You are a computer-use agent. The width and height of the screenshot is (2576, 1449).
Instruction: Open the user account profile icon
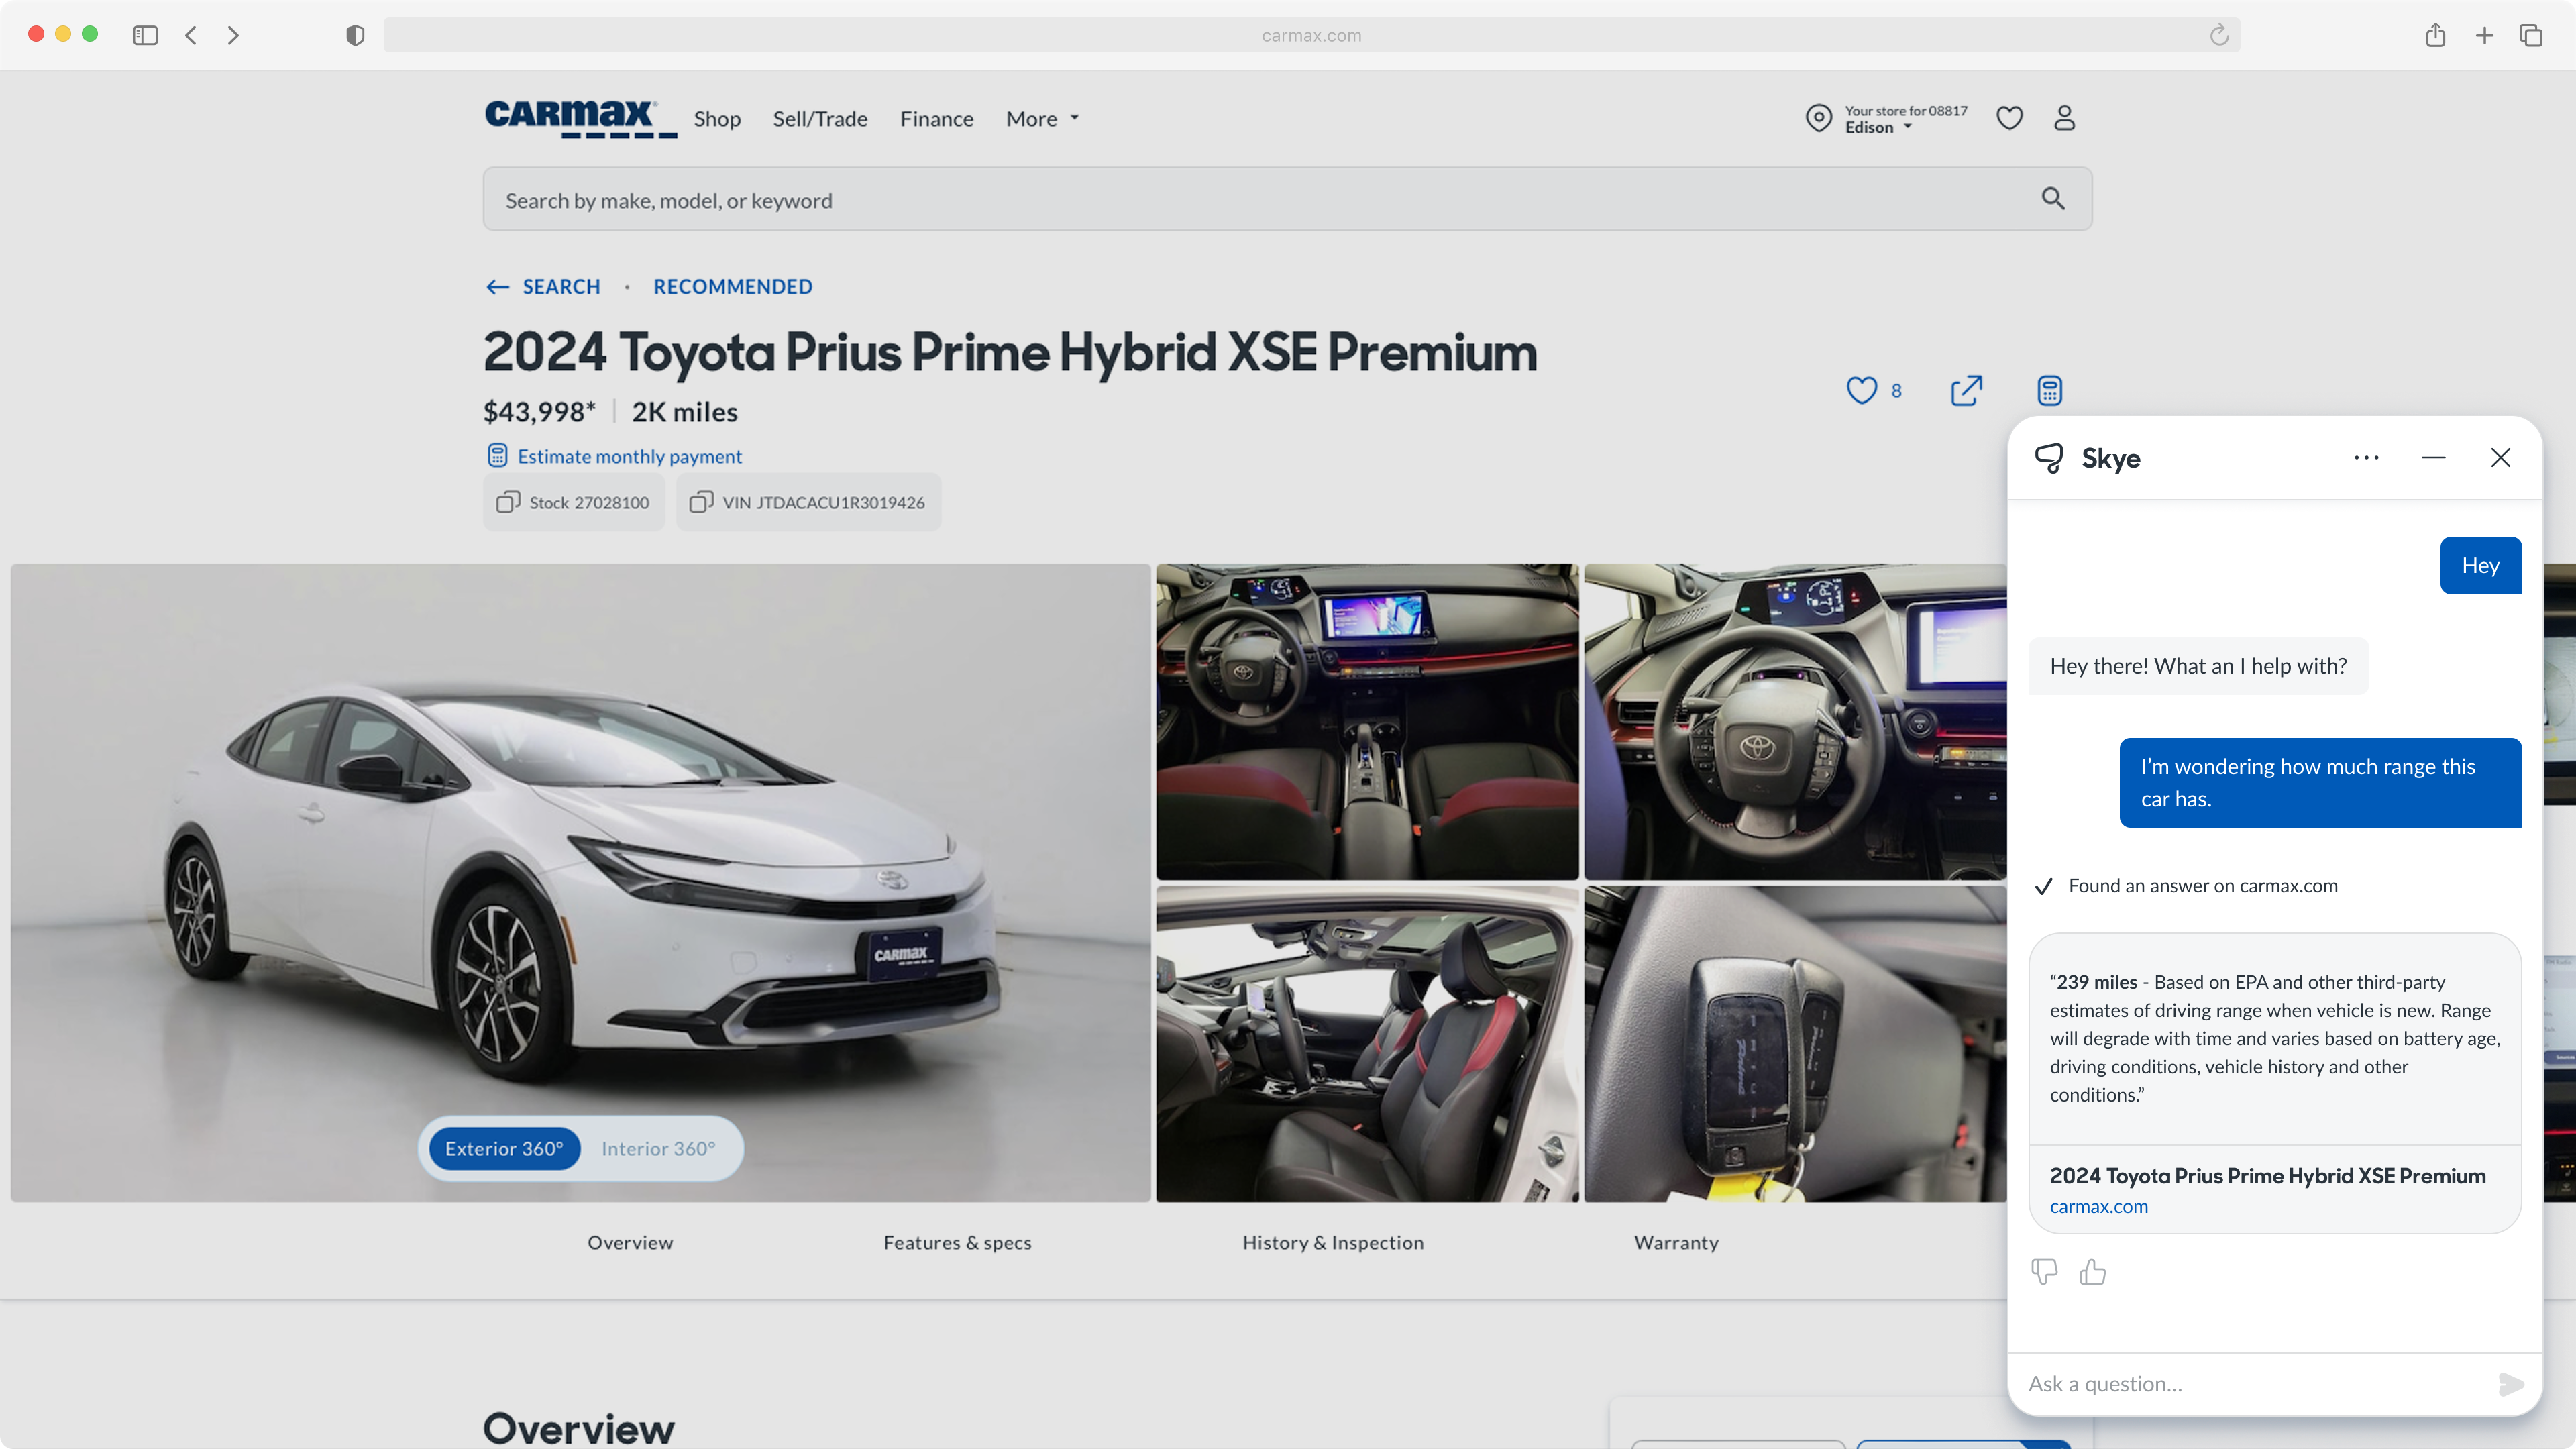(x=2064, y=118)
